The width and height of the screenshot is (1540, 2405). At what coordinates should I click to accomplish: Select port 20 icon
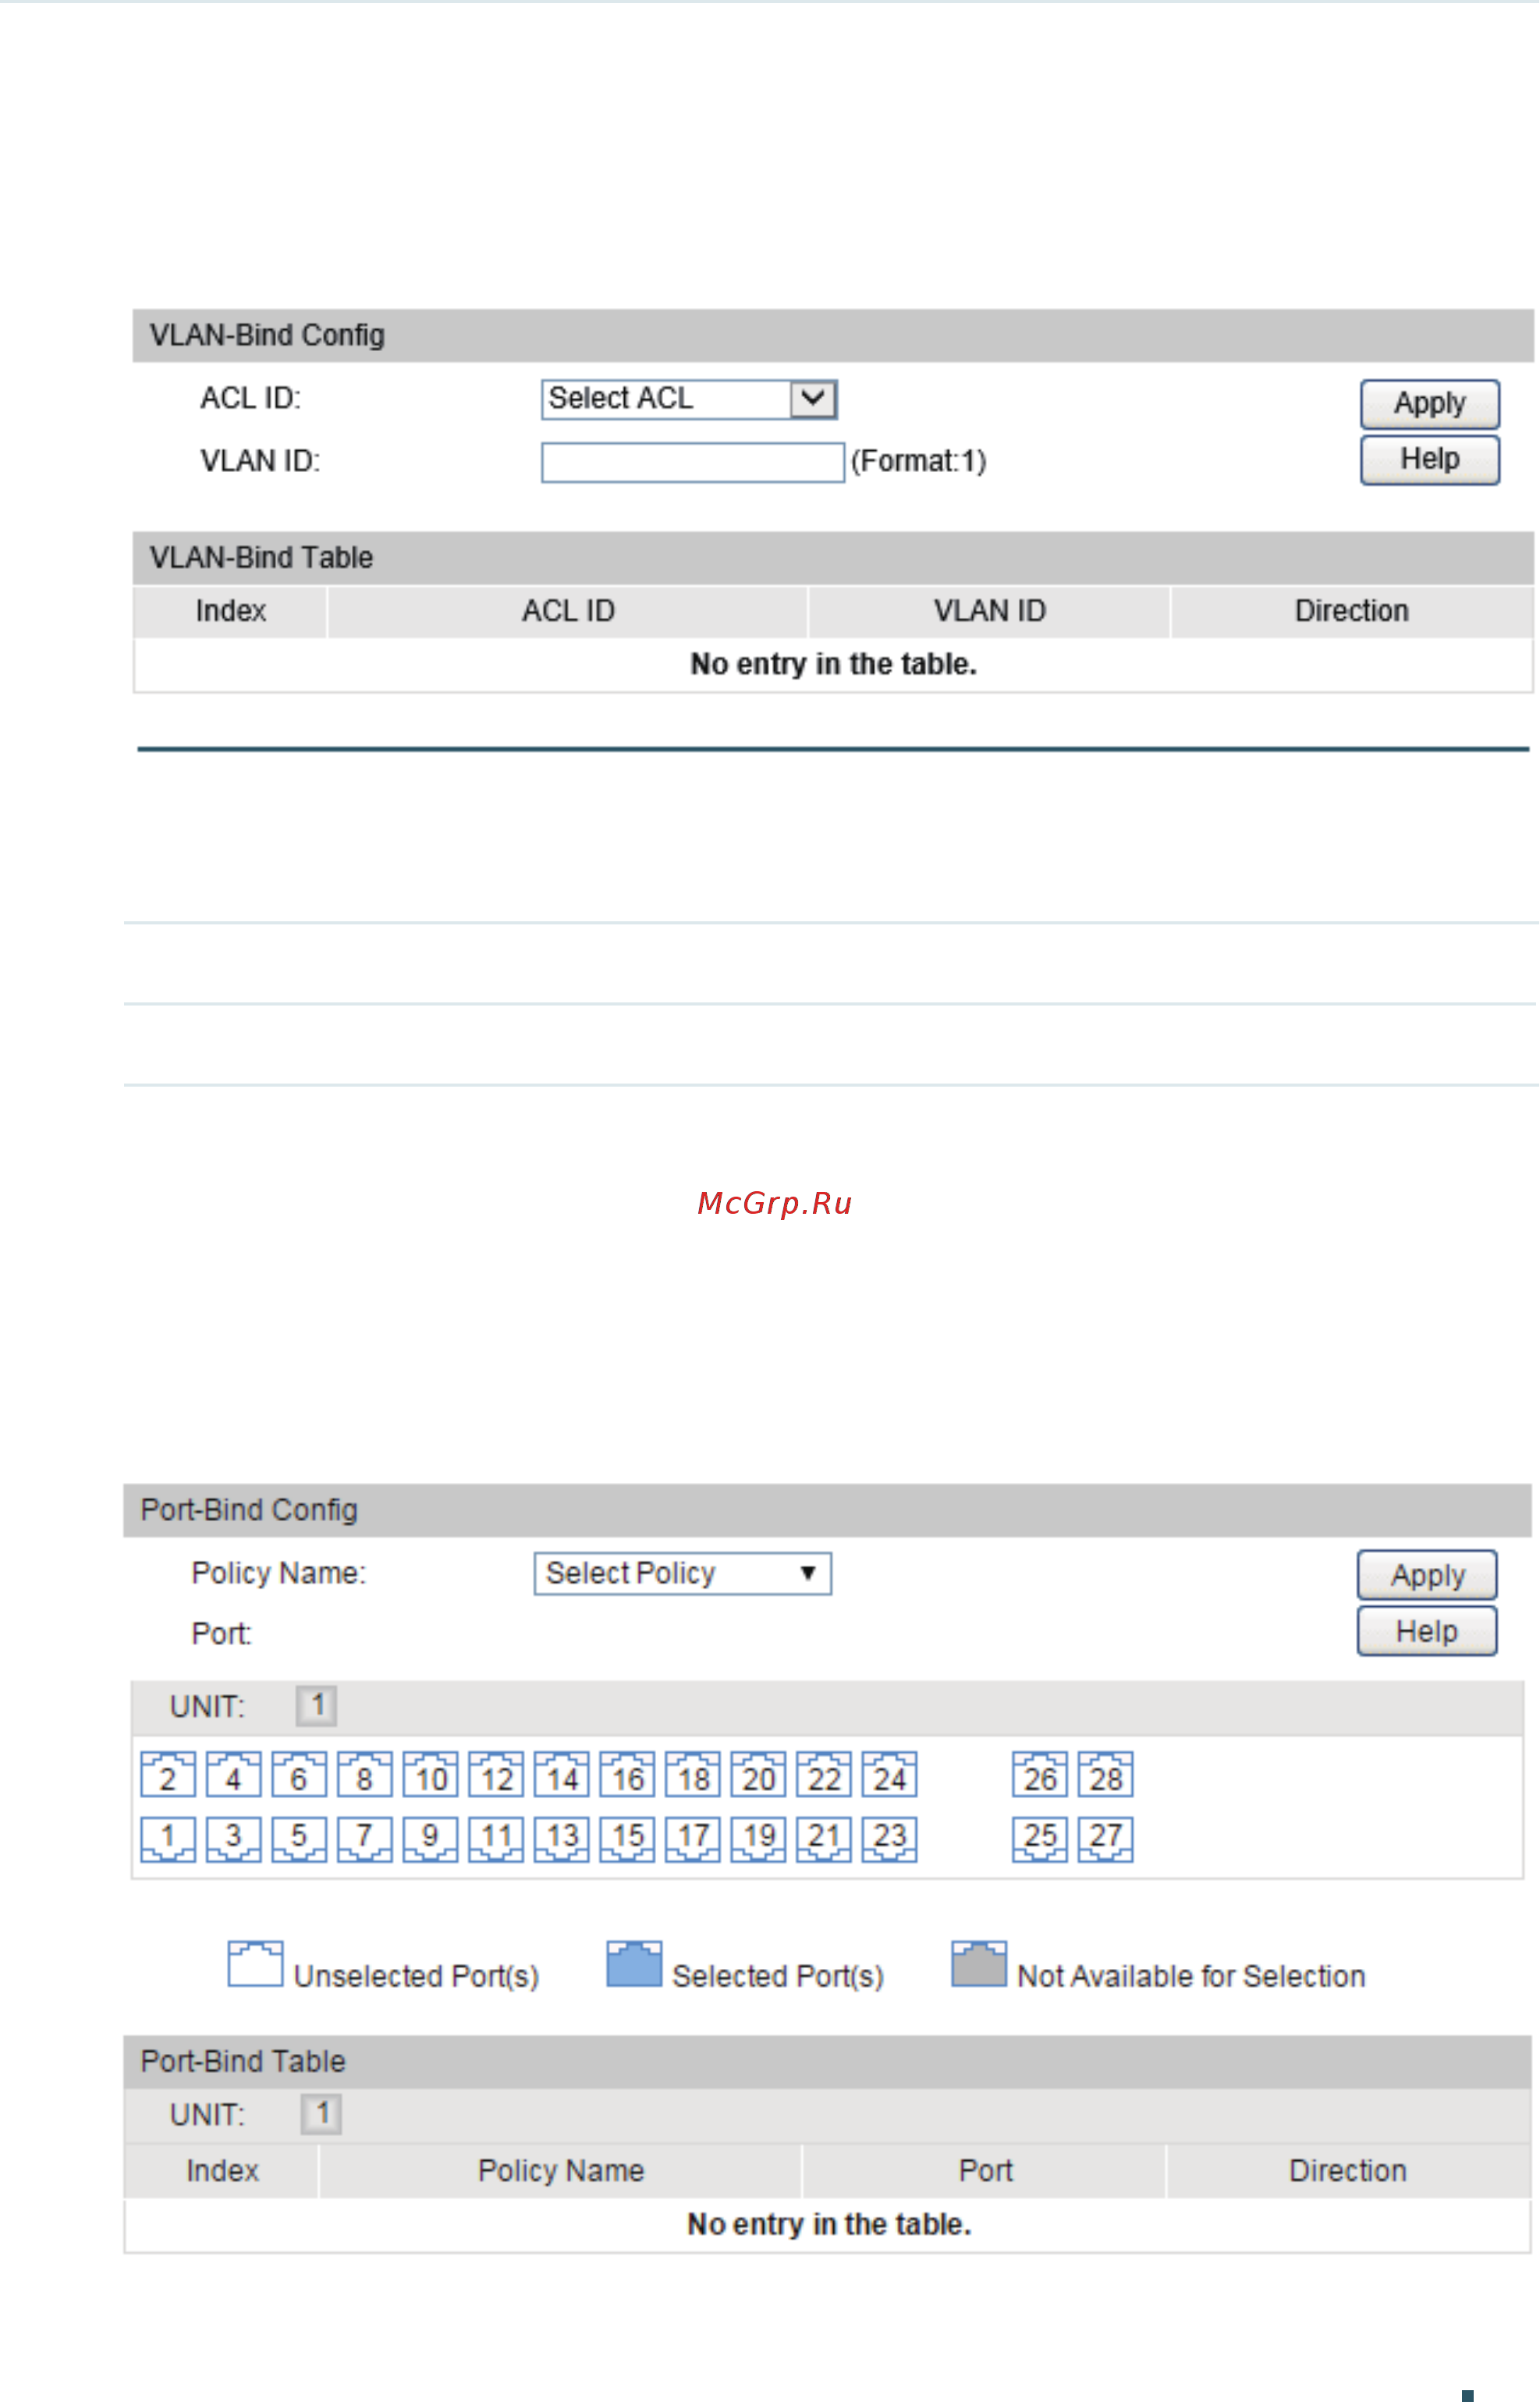(x=758, y=1775)
